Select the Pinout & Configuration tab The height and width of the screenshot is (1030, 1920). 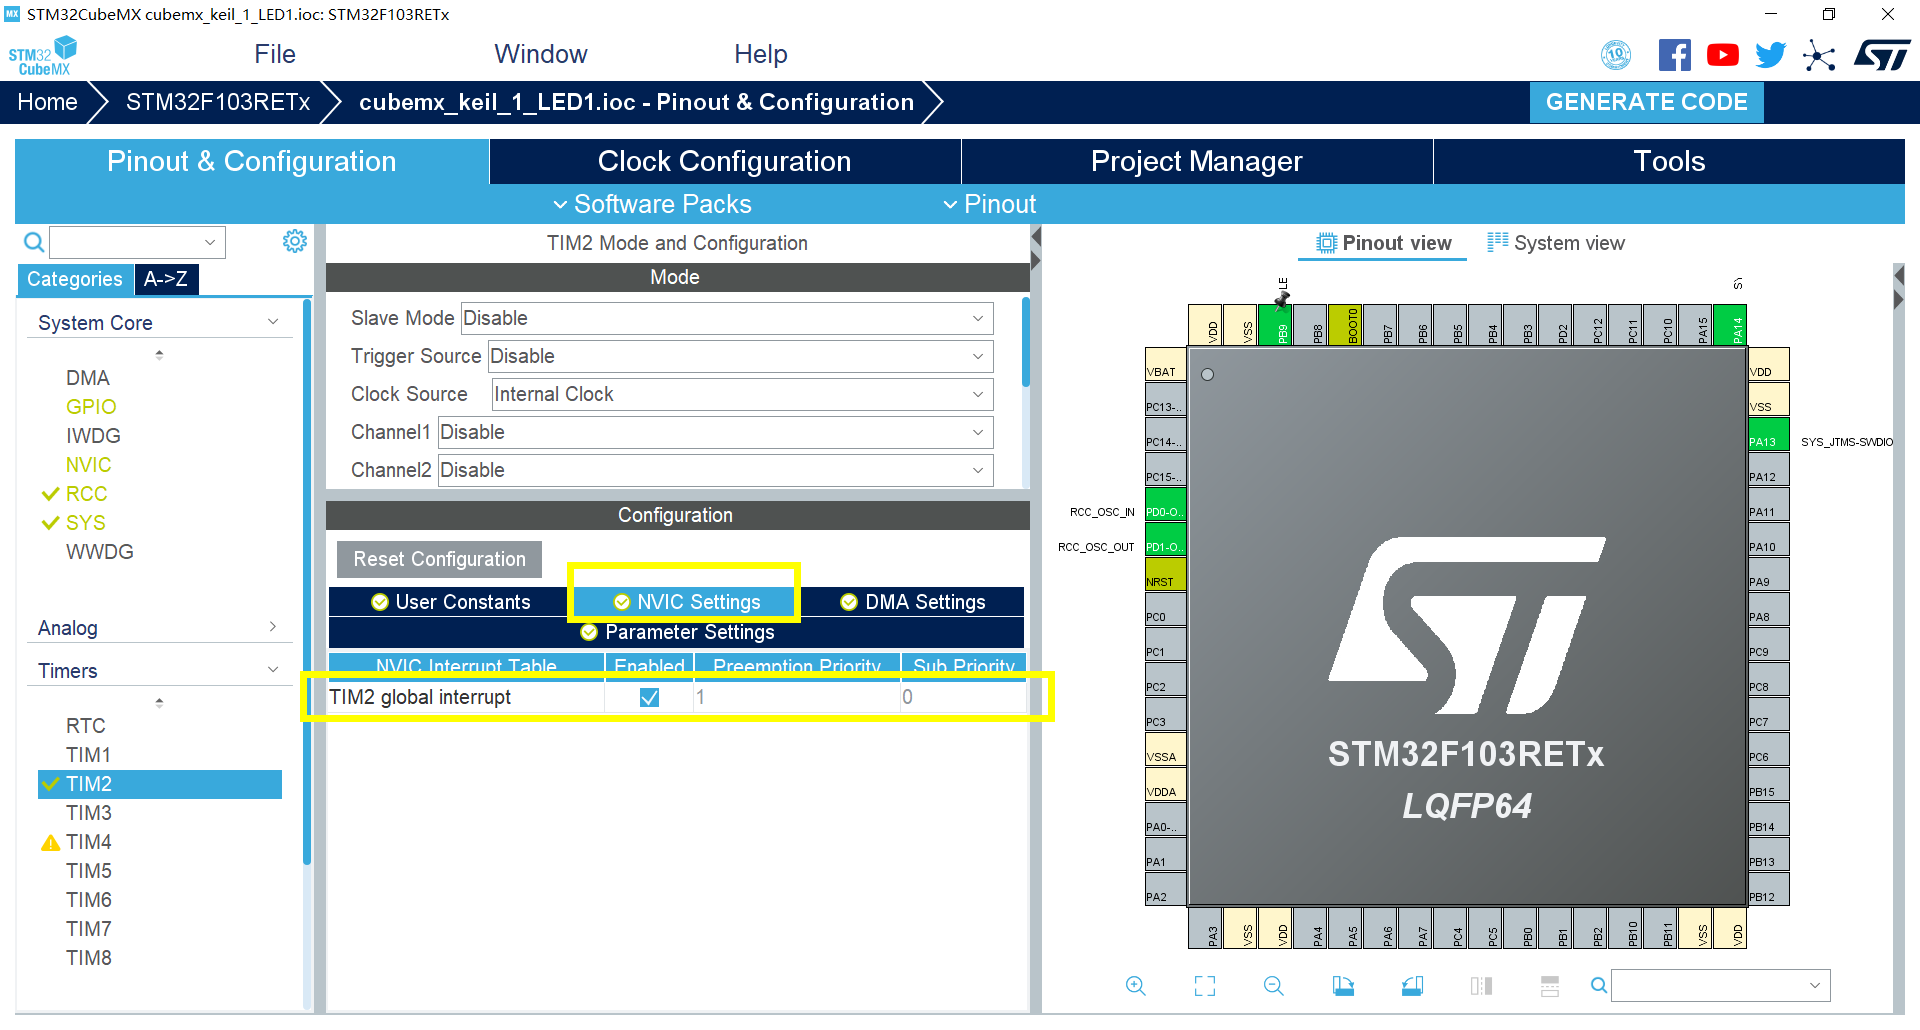point(252,161)
